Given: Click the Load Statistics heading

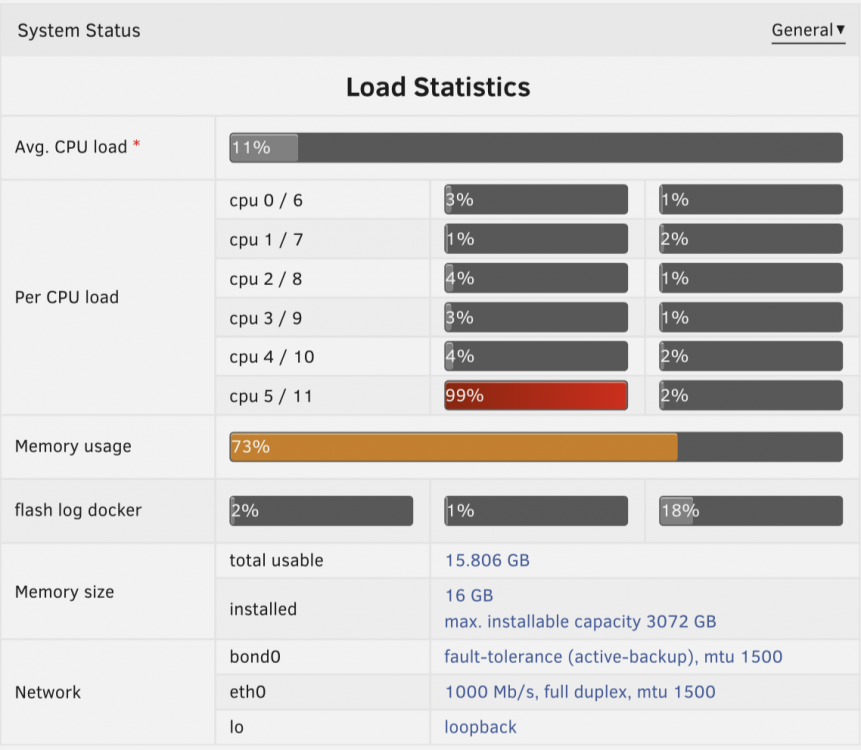Looking at the screenshot, I should click(438, 87).
